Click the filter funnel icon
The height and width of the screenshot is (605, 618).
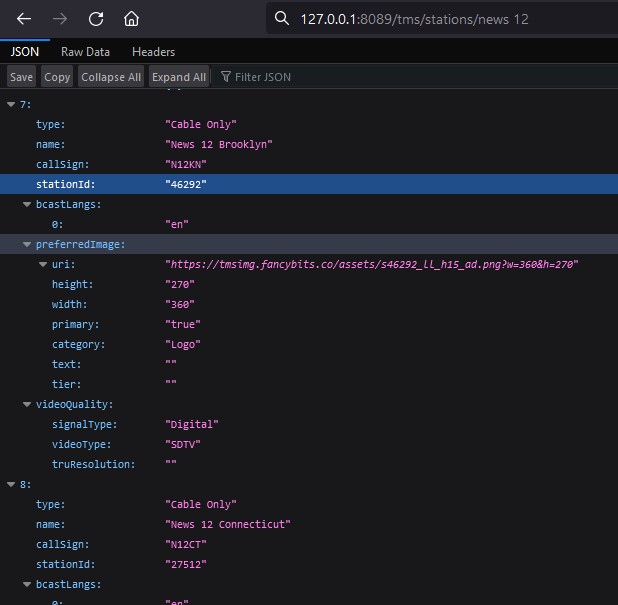pyautogui.click(x=226, y=77)
